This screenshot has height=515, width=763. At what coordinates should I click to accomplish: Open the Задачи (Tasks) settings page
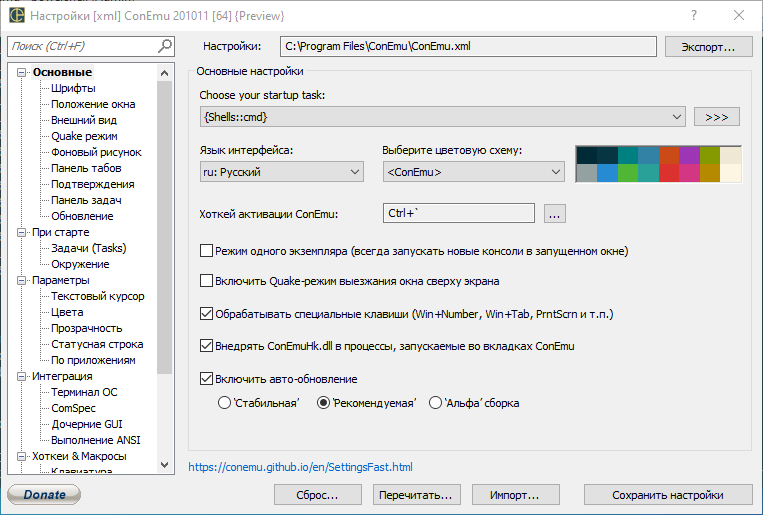pyautogui.click(x=89, y=248)
